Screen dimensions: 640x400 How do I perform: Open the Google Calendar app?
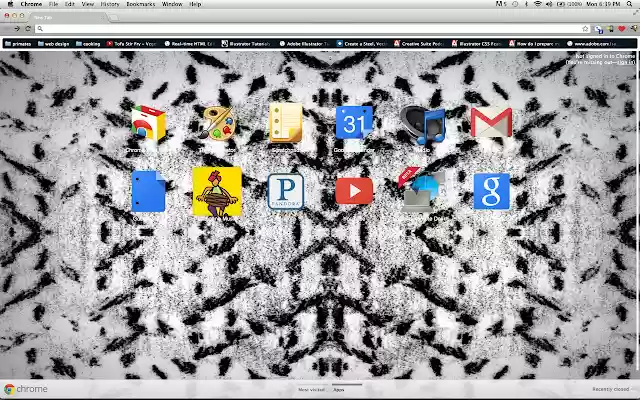(354, 122)
